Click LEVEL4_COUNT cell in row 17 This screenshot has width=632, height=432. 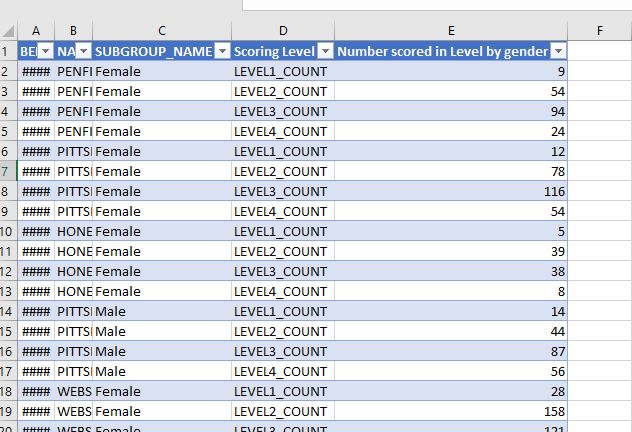(283, 371)
